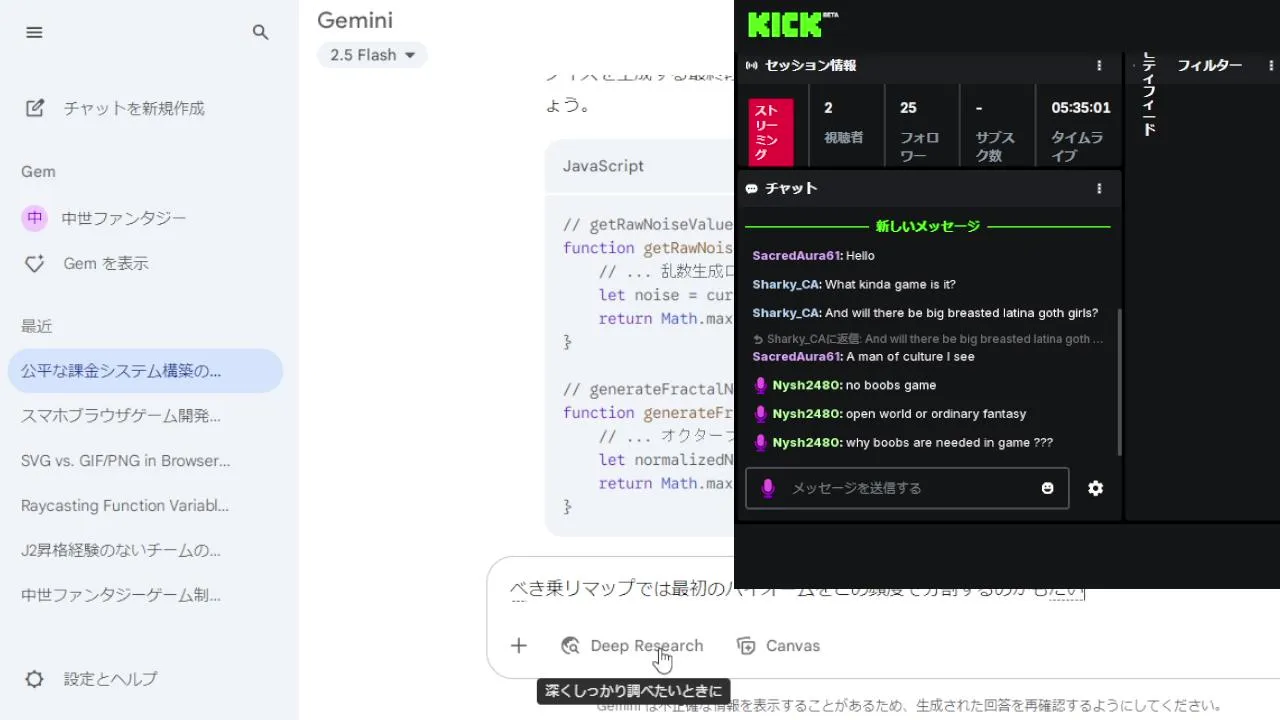The height and width of the screenshot is (720, 1280).
Task: Click the JavaScript code block label
Action: tap(603, 166)
